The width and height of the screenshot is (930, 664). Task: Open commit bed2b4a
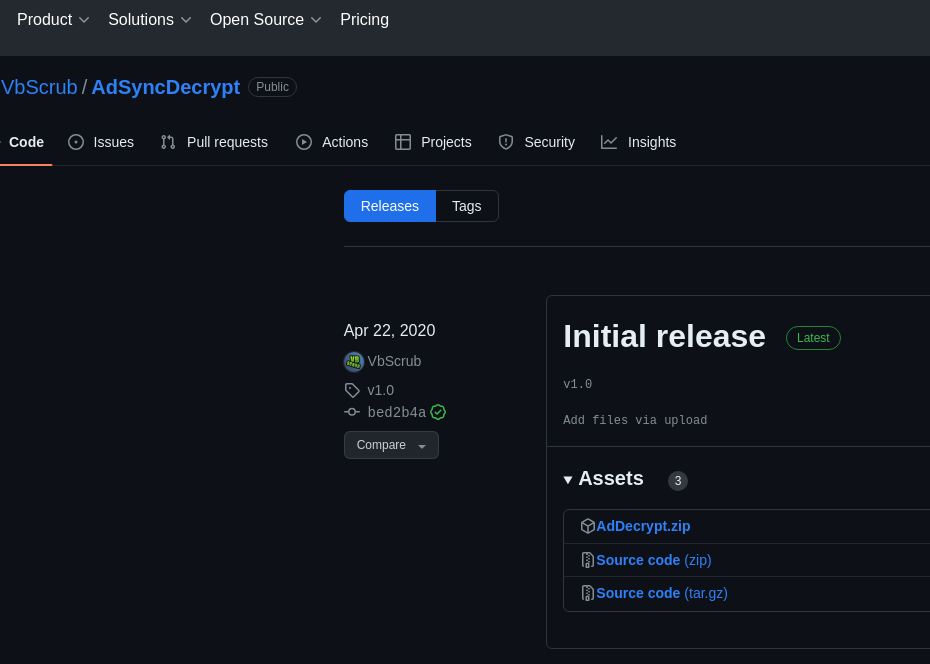click(397, 412)
